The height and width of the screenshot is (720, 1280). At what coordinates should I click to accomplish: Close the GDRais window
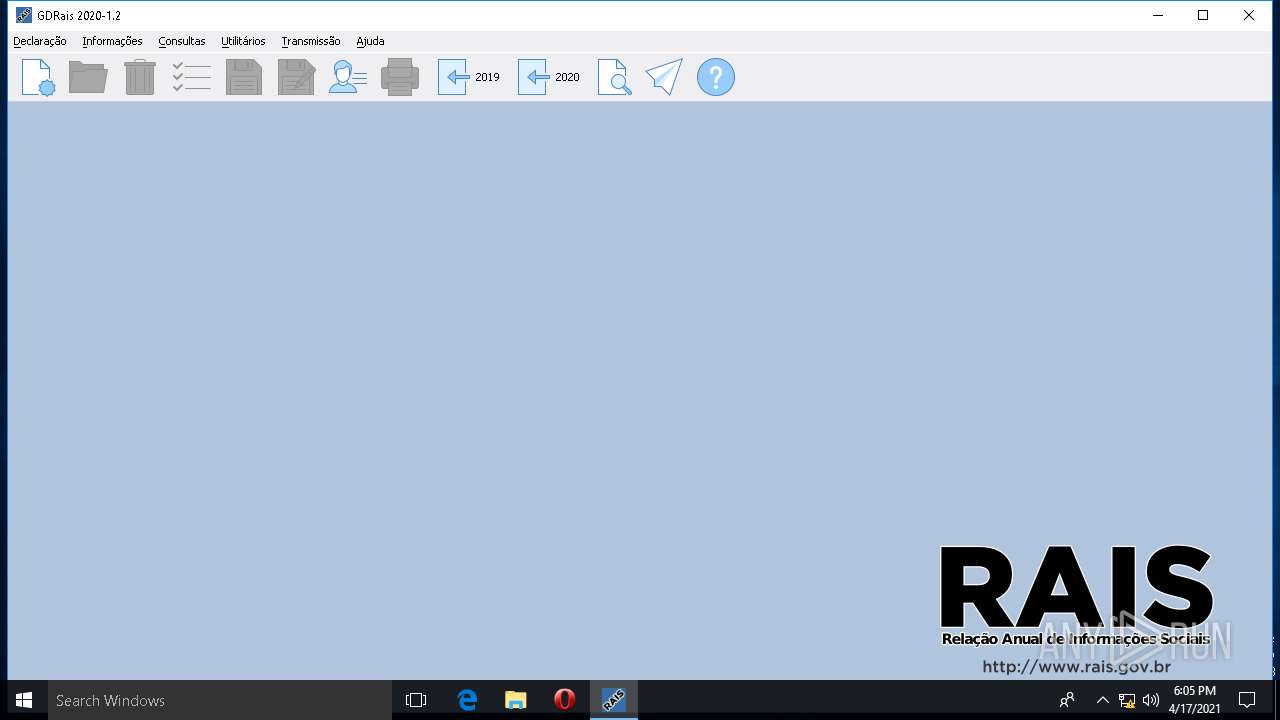tap(1249, 15)
